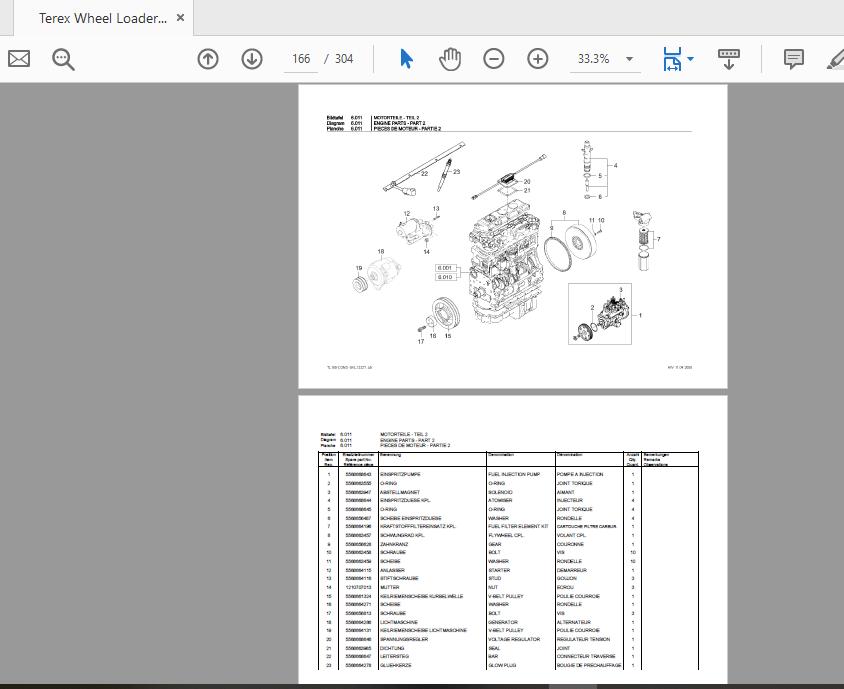Screen dimensions: 844x689
Task: Click the page number field showing 166
Action: coord(301,58)
